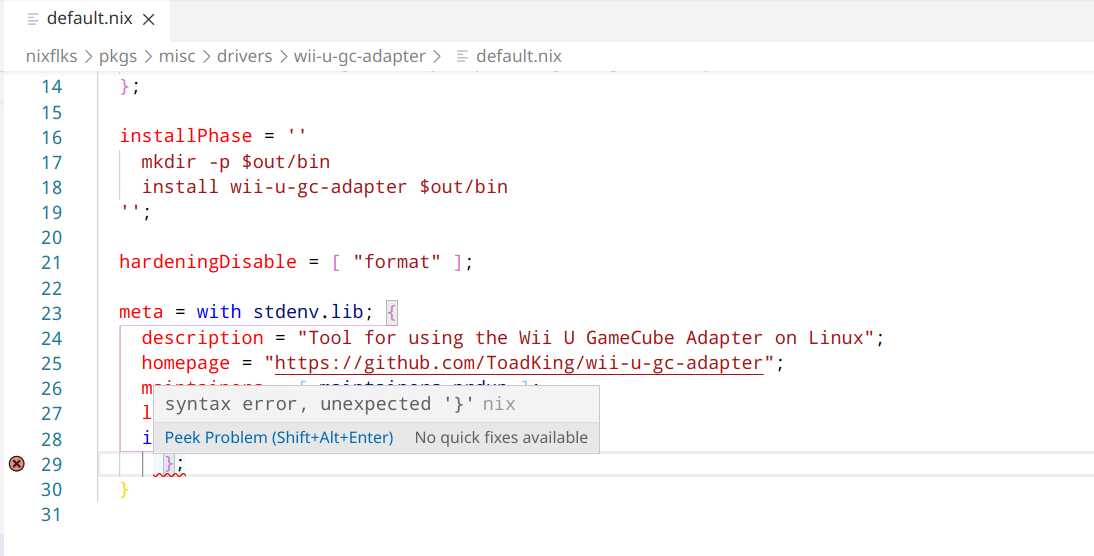Click the syntax error message text

click(x=320, y=404)
